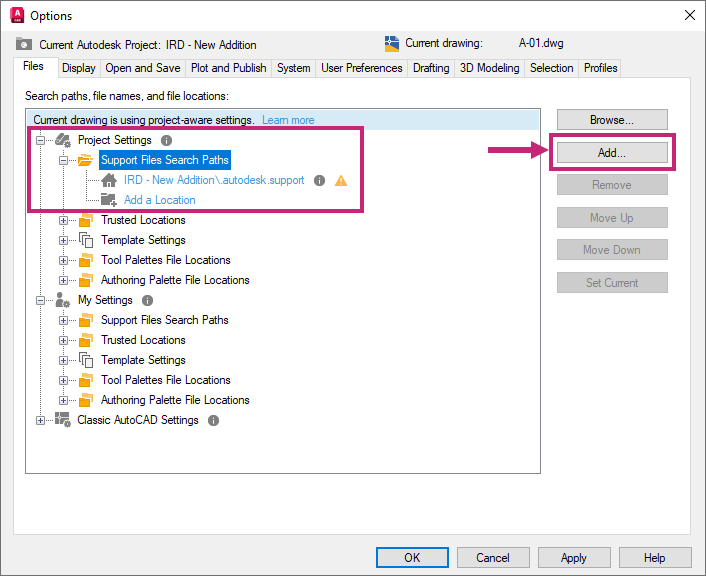The height and width of the screenshot is (576, 706).
Task: Click the Classic AutoCAD Settings icon
Action: [63, 420]
